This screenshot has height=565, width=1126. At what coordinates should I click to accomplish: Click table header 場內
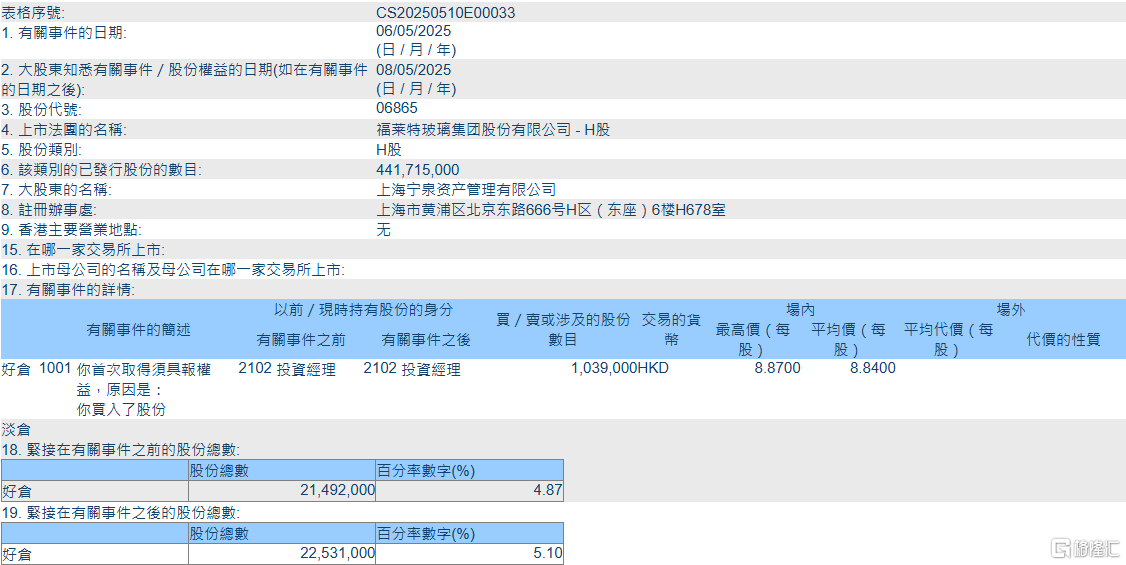(x=800, y=310)
